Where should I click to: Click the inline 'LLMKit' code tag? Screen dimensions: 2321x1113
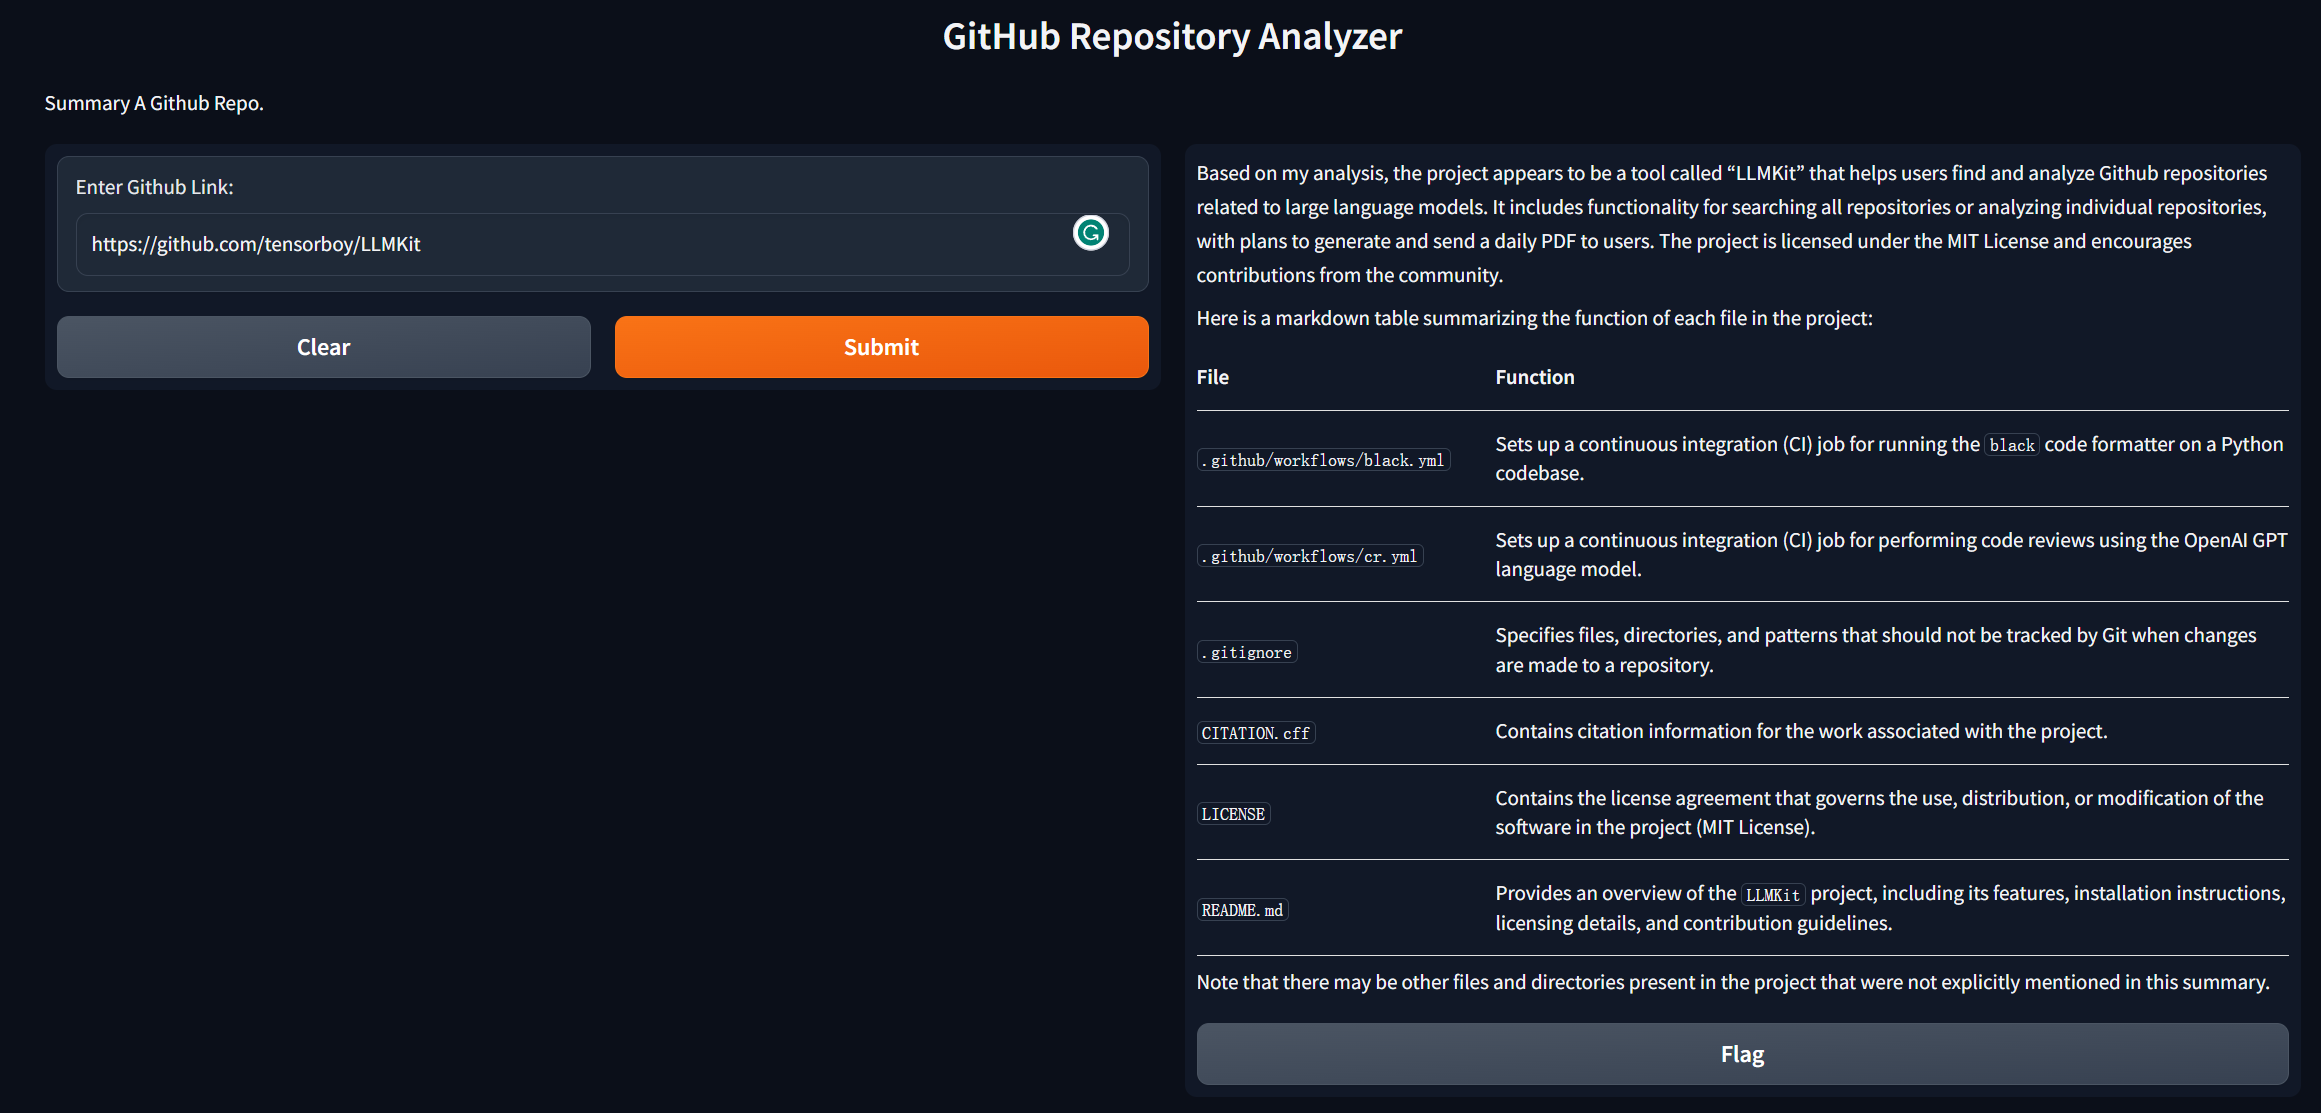click(1773, 895)
